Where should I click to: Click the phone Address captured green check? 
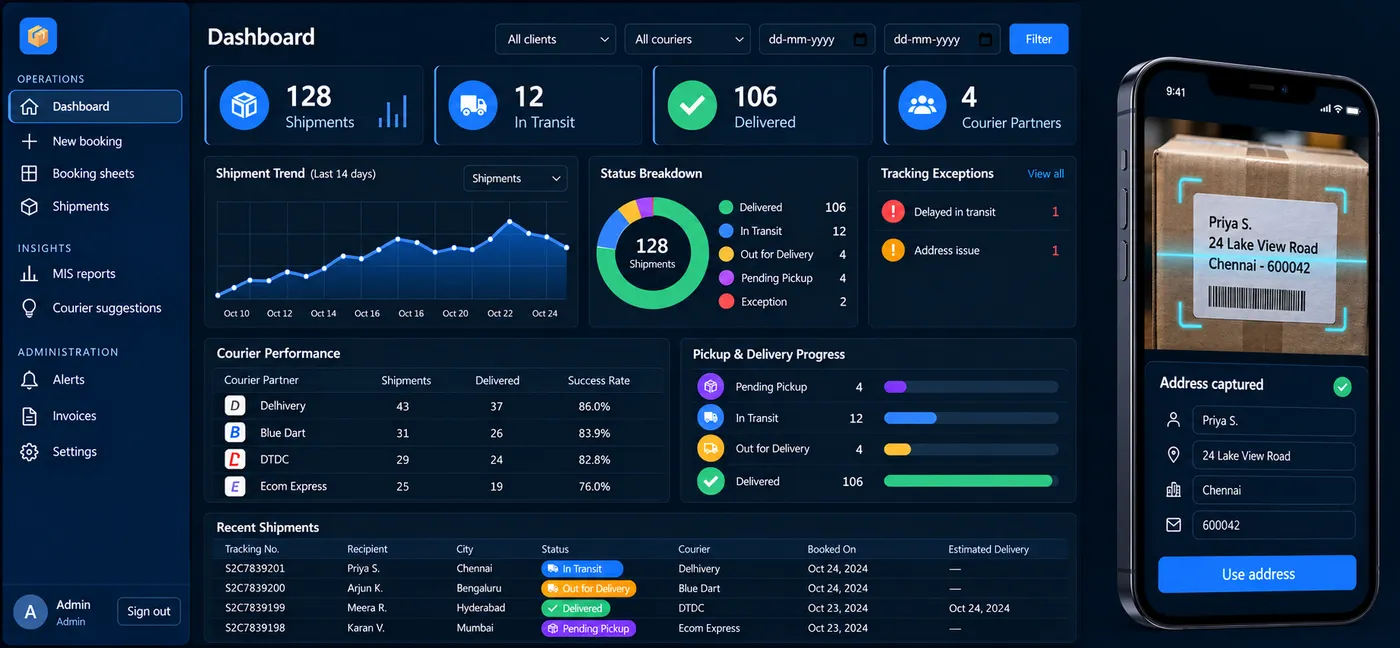[x=1342, y=386]
